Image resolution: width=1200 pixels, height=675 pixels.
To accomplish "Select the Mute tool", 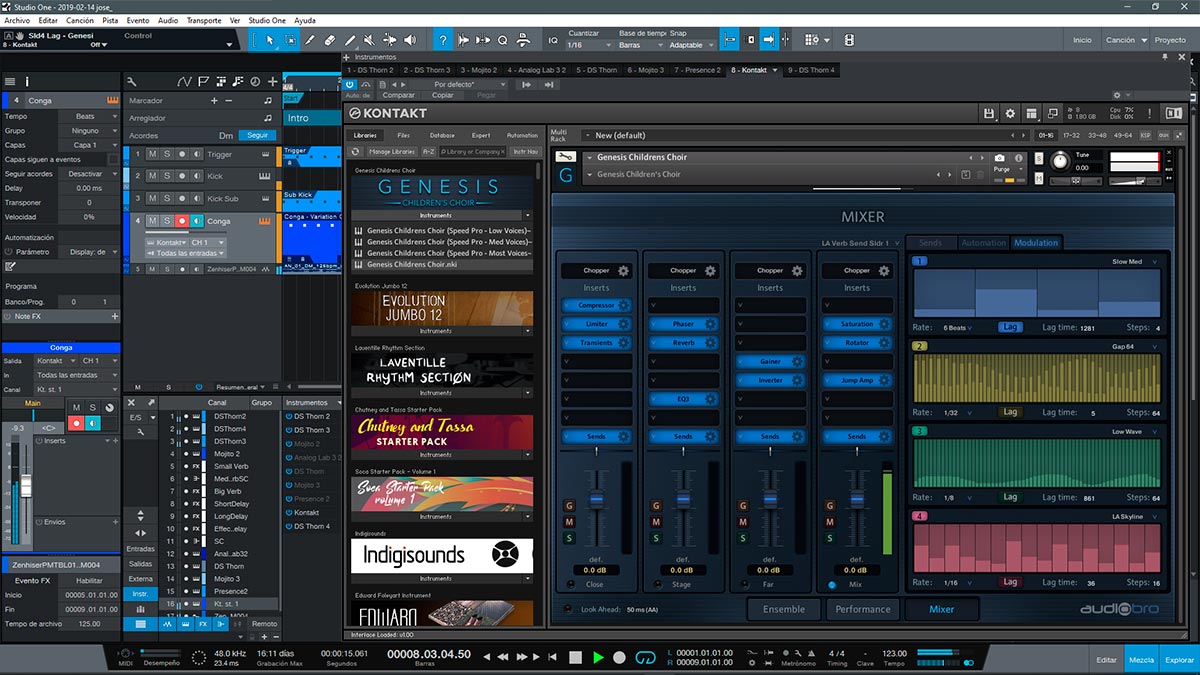I will click(x=370, y=40).
